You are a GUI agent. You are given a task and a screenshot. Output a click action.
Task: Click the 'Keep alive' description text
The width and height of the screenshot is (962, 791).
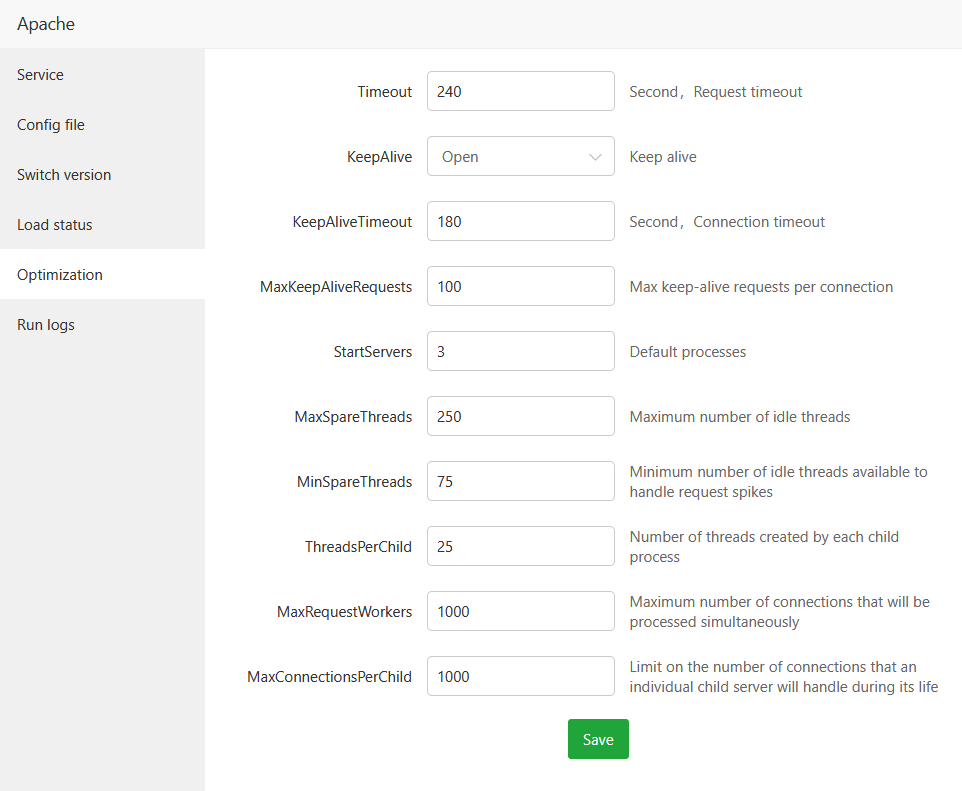[x=663, y=156]
